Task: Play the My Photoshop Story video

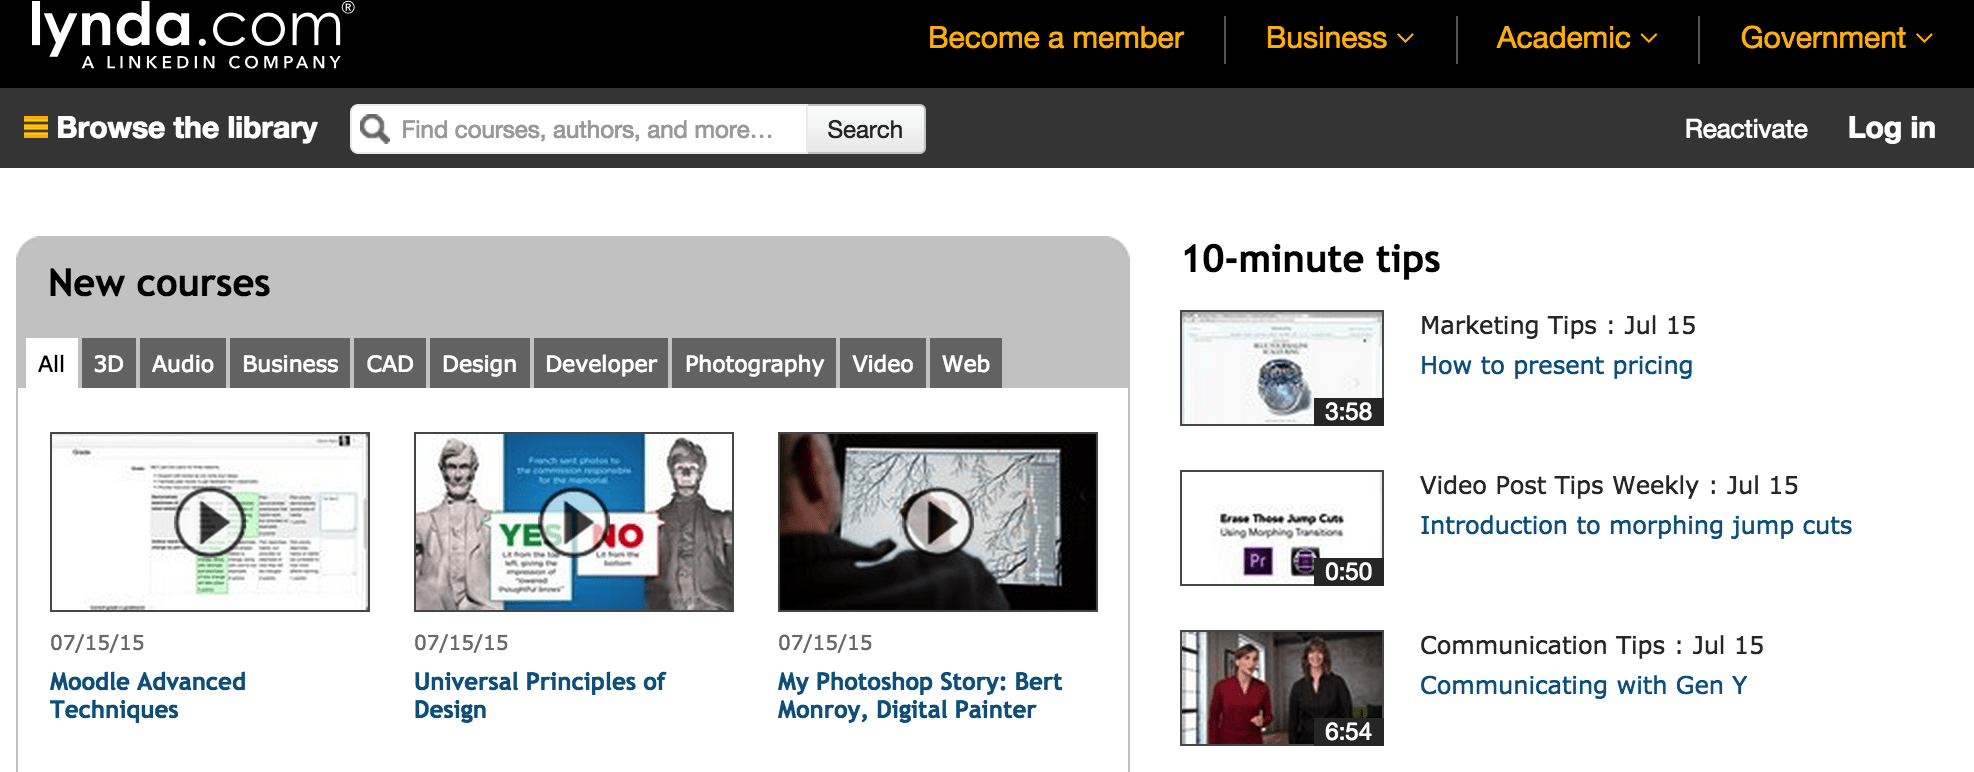Action: 938,522
